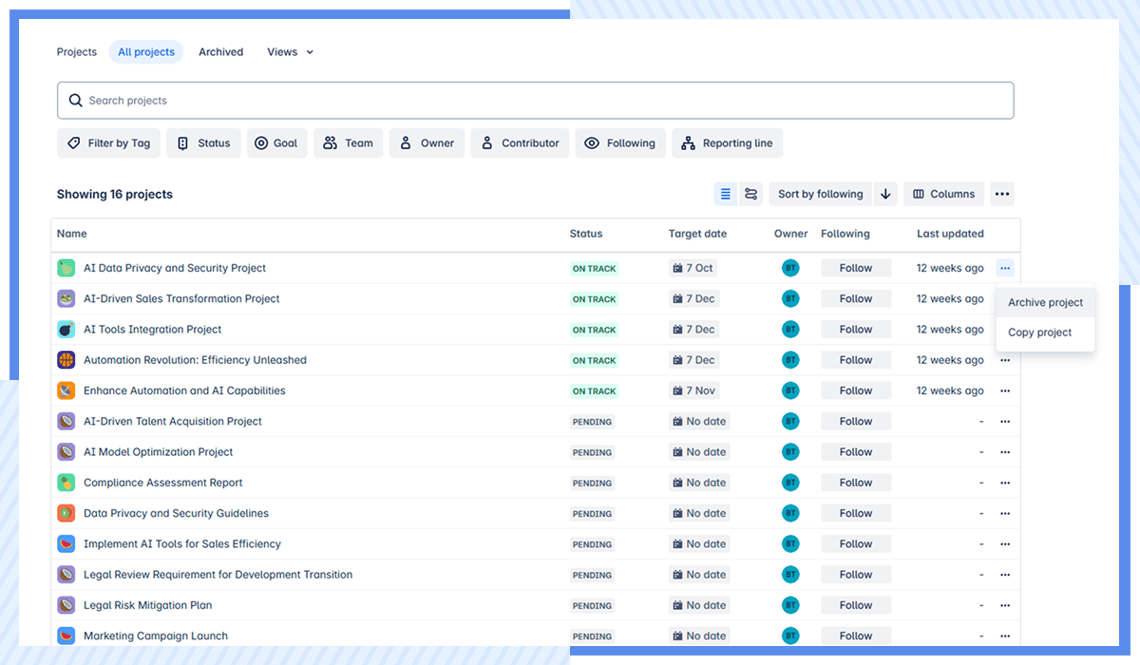Open the overflow menu beside Columns
The height and width of the screenshot is (665, 1140).
(1002, 193)
